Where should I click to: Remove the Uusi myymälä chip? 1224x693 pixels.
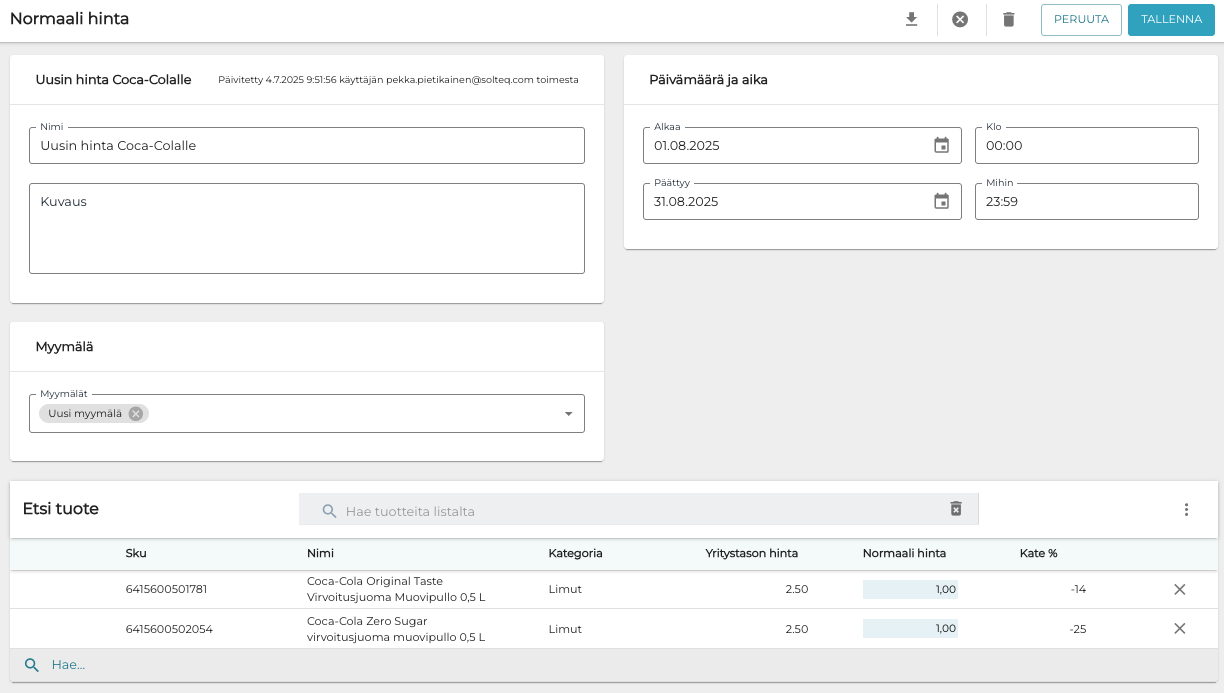click(136, 414)
